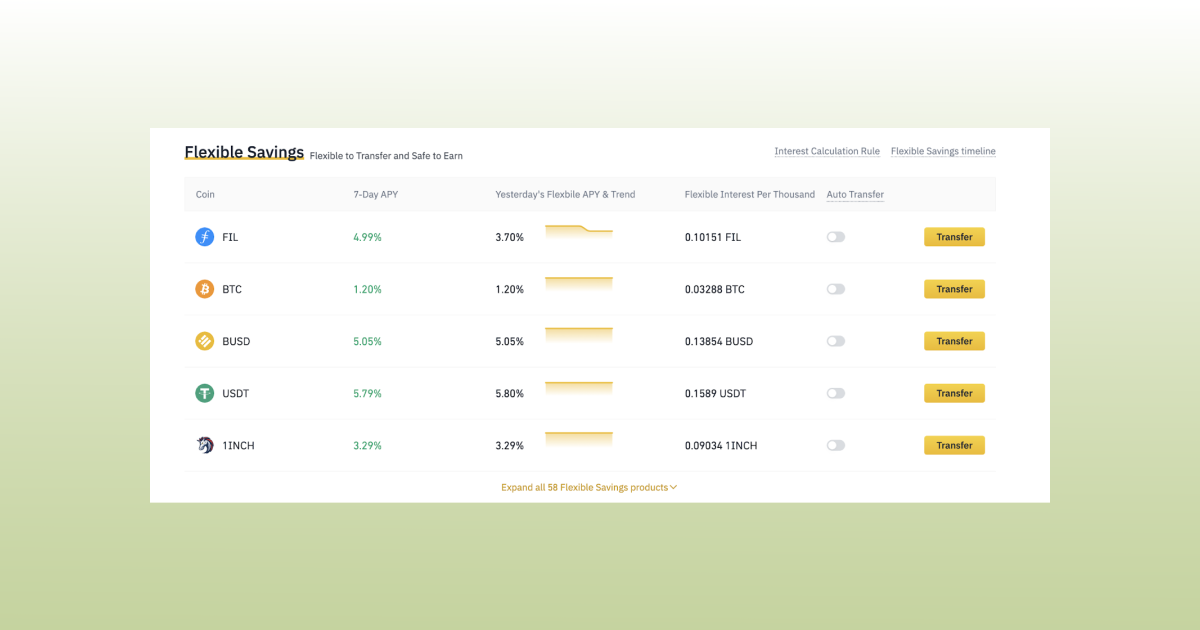This screenshot has width=1200, height=630.
Task: Open Interest Calculation Rule
Action: point(827,151)
